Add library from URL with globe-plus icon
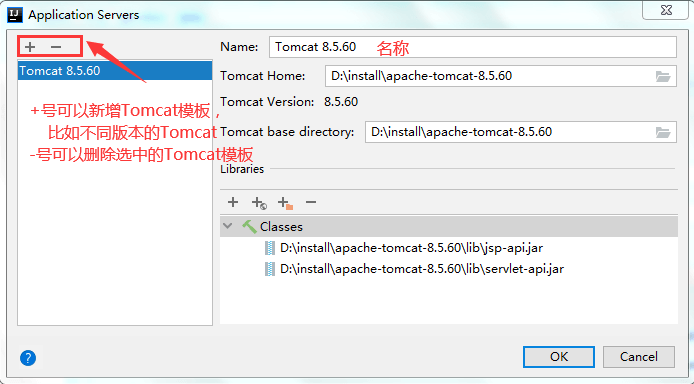 pyautogui.click(x=259, y=203)
